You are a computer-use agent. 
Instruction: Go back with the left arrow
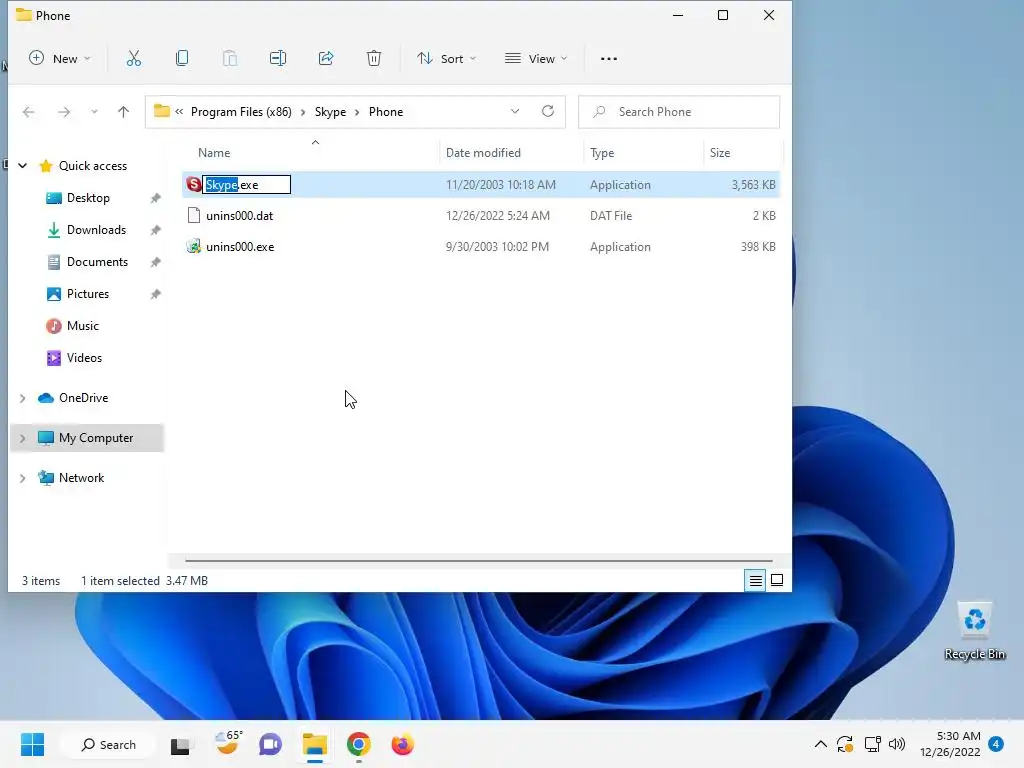28,112
